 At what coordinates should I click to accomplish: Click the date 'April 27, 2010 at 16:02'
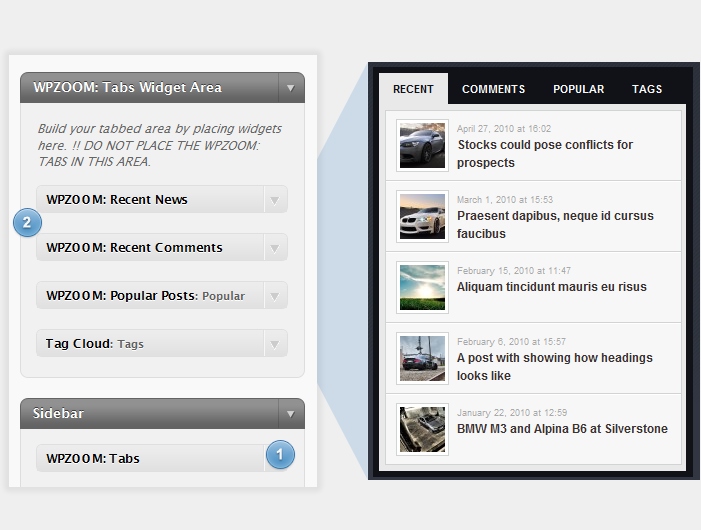point(504,129)
